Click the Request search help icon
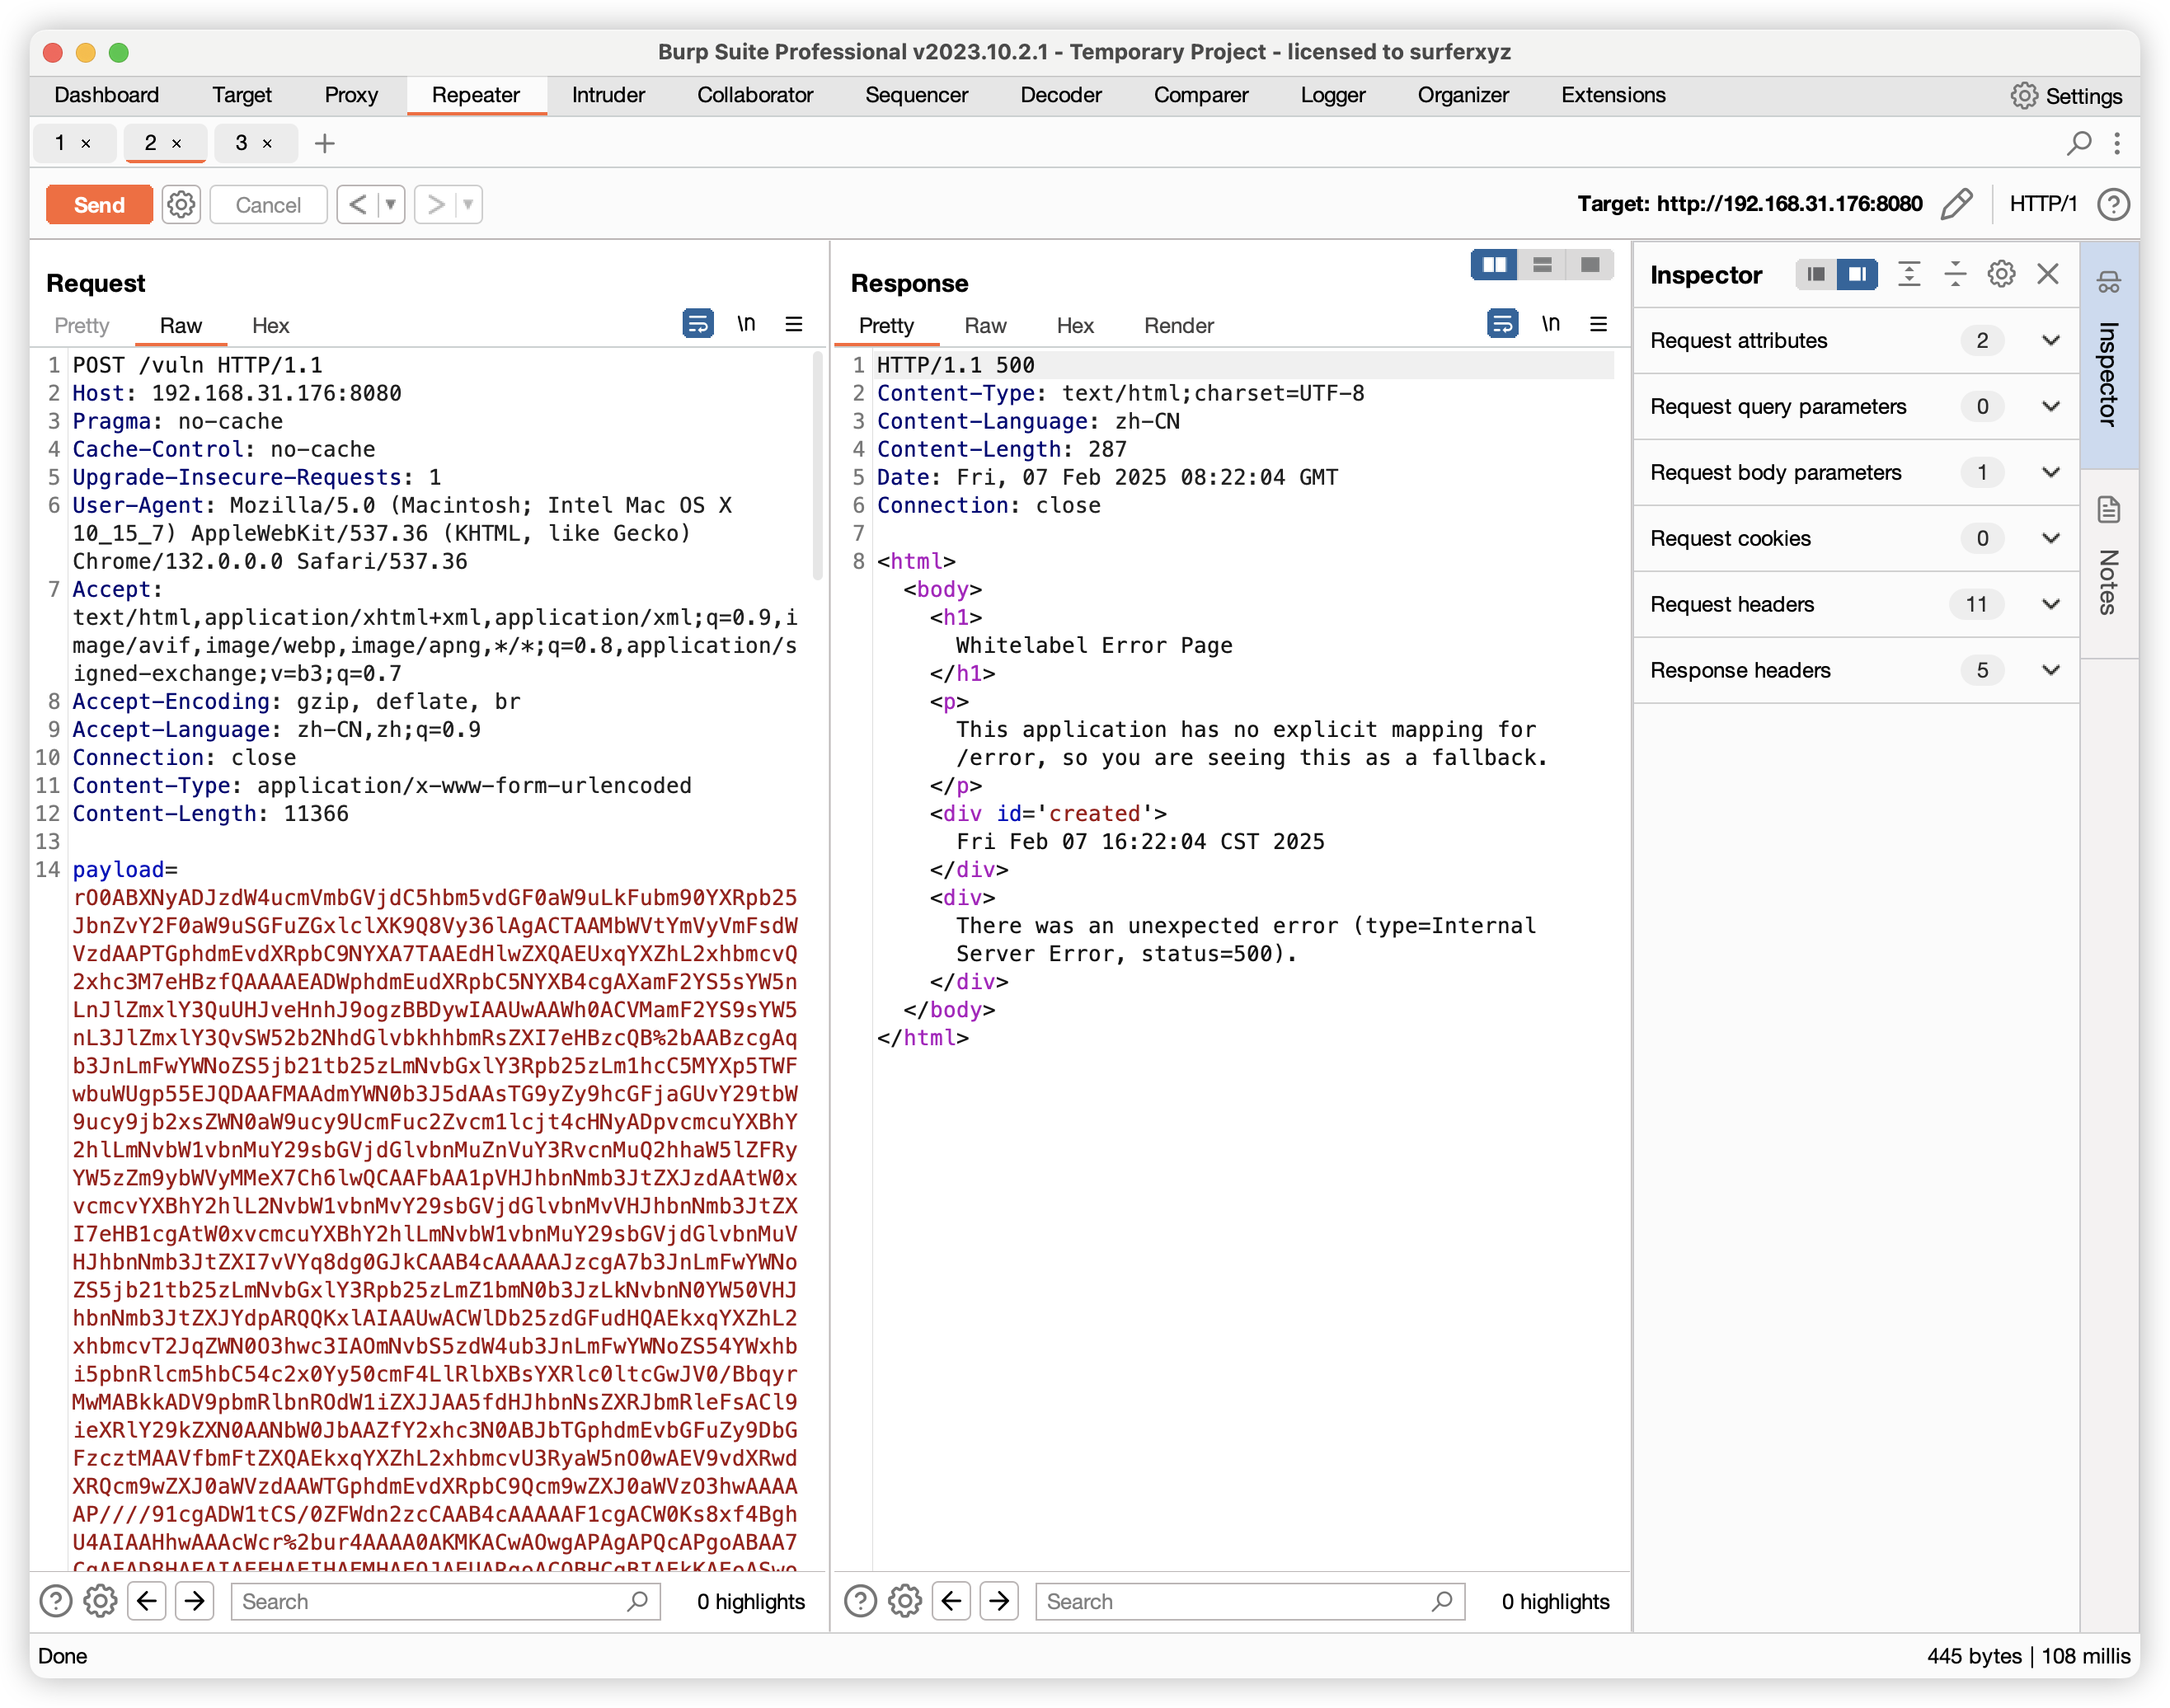 pos(56,1602)
